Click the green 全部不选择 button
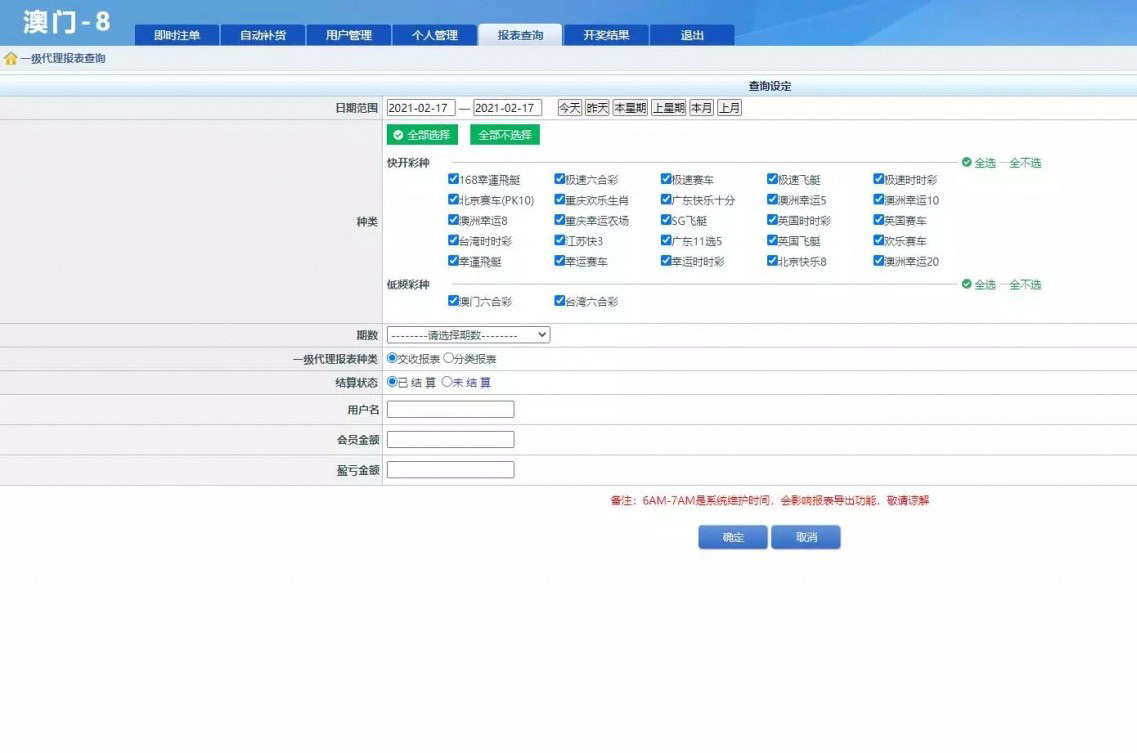The width and height of the screenshot is (1137, 753). (504, 135)
